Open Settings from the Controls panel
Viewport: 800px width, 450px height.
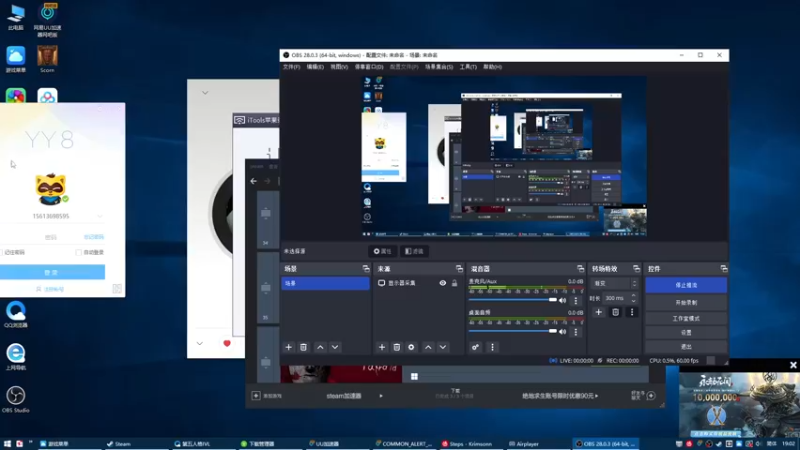[686, 333]
